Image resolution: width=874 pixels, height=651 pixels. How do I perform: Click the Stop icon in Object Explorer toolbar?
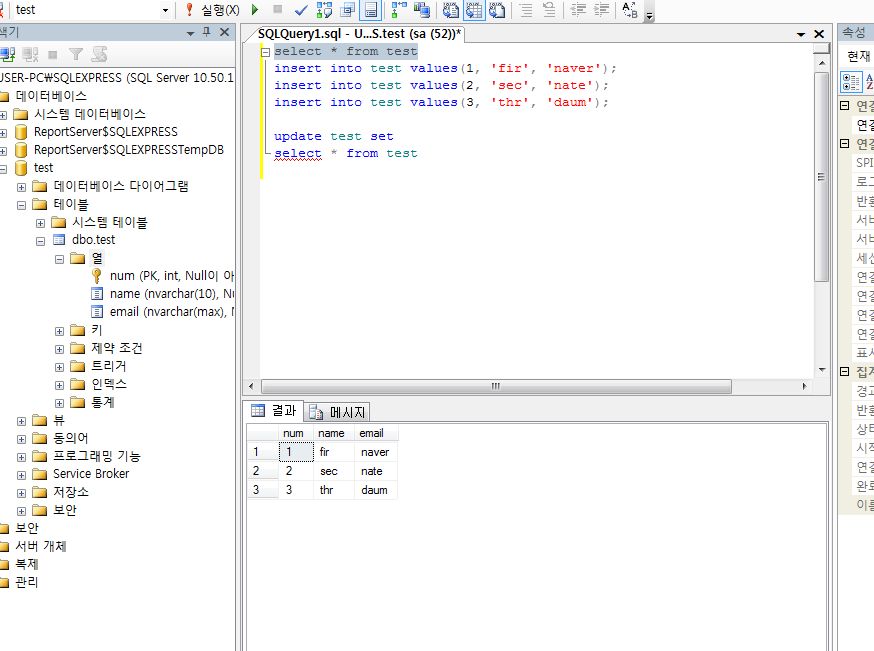tap(52, 55)
